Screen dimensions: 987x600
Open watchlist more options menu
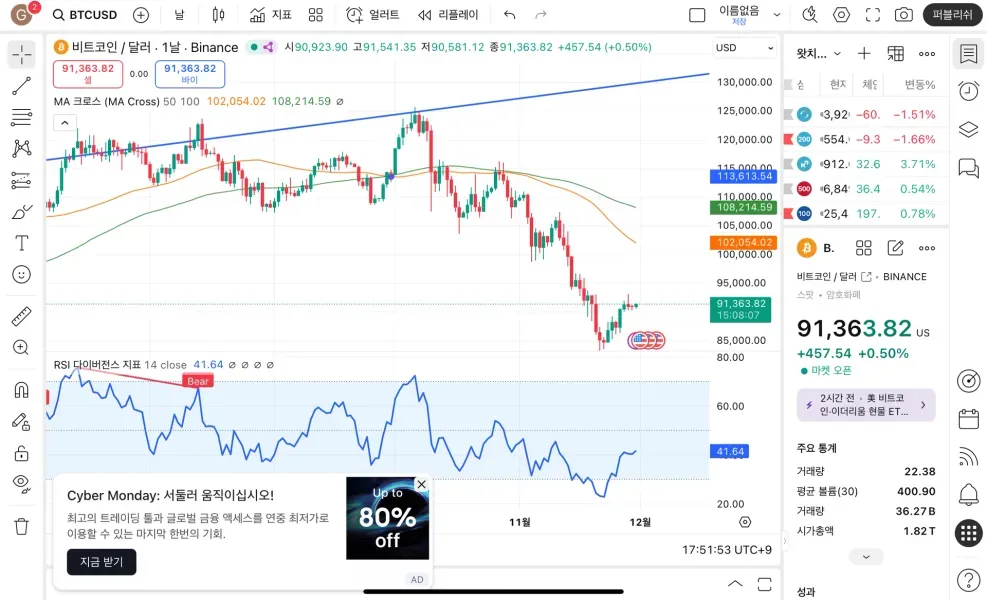(x=927, y=54)
